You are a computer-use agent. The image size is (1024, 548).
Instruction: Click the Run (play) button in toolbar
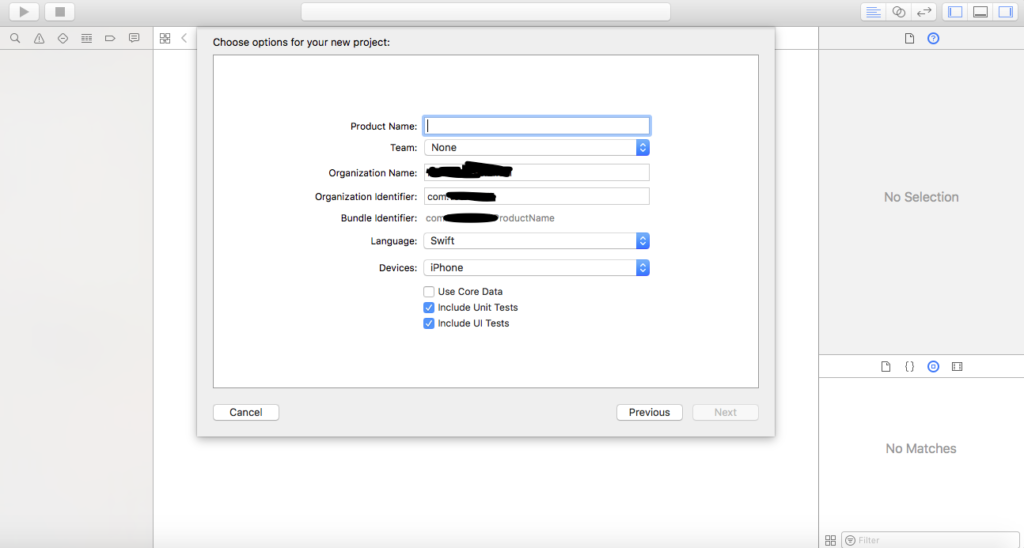point(24,12)
